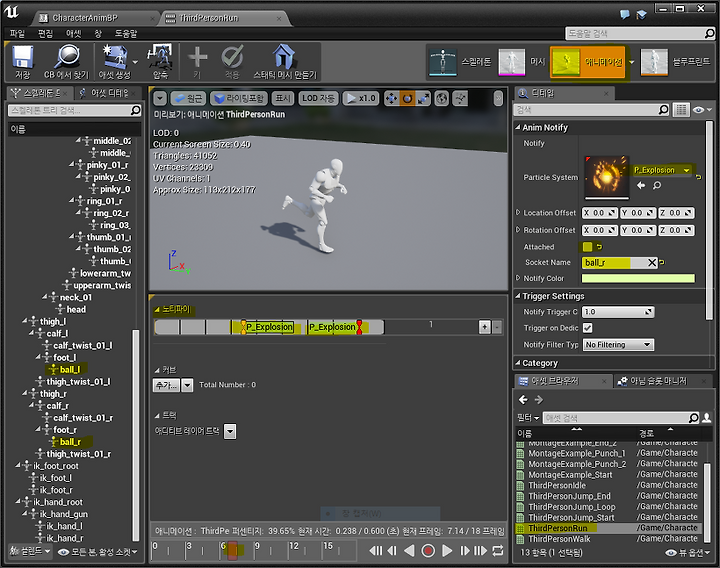Open the 파일 menu
Image resolution: width=720 pixels, height=568 pixels.
pyautogui.click(x=17, y=34)
